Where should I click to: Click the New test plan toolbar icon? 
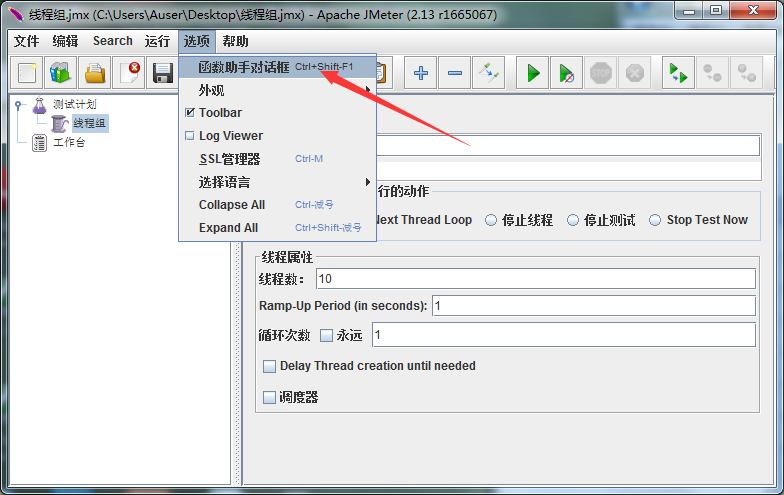point(27,73)
